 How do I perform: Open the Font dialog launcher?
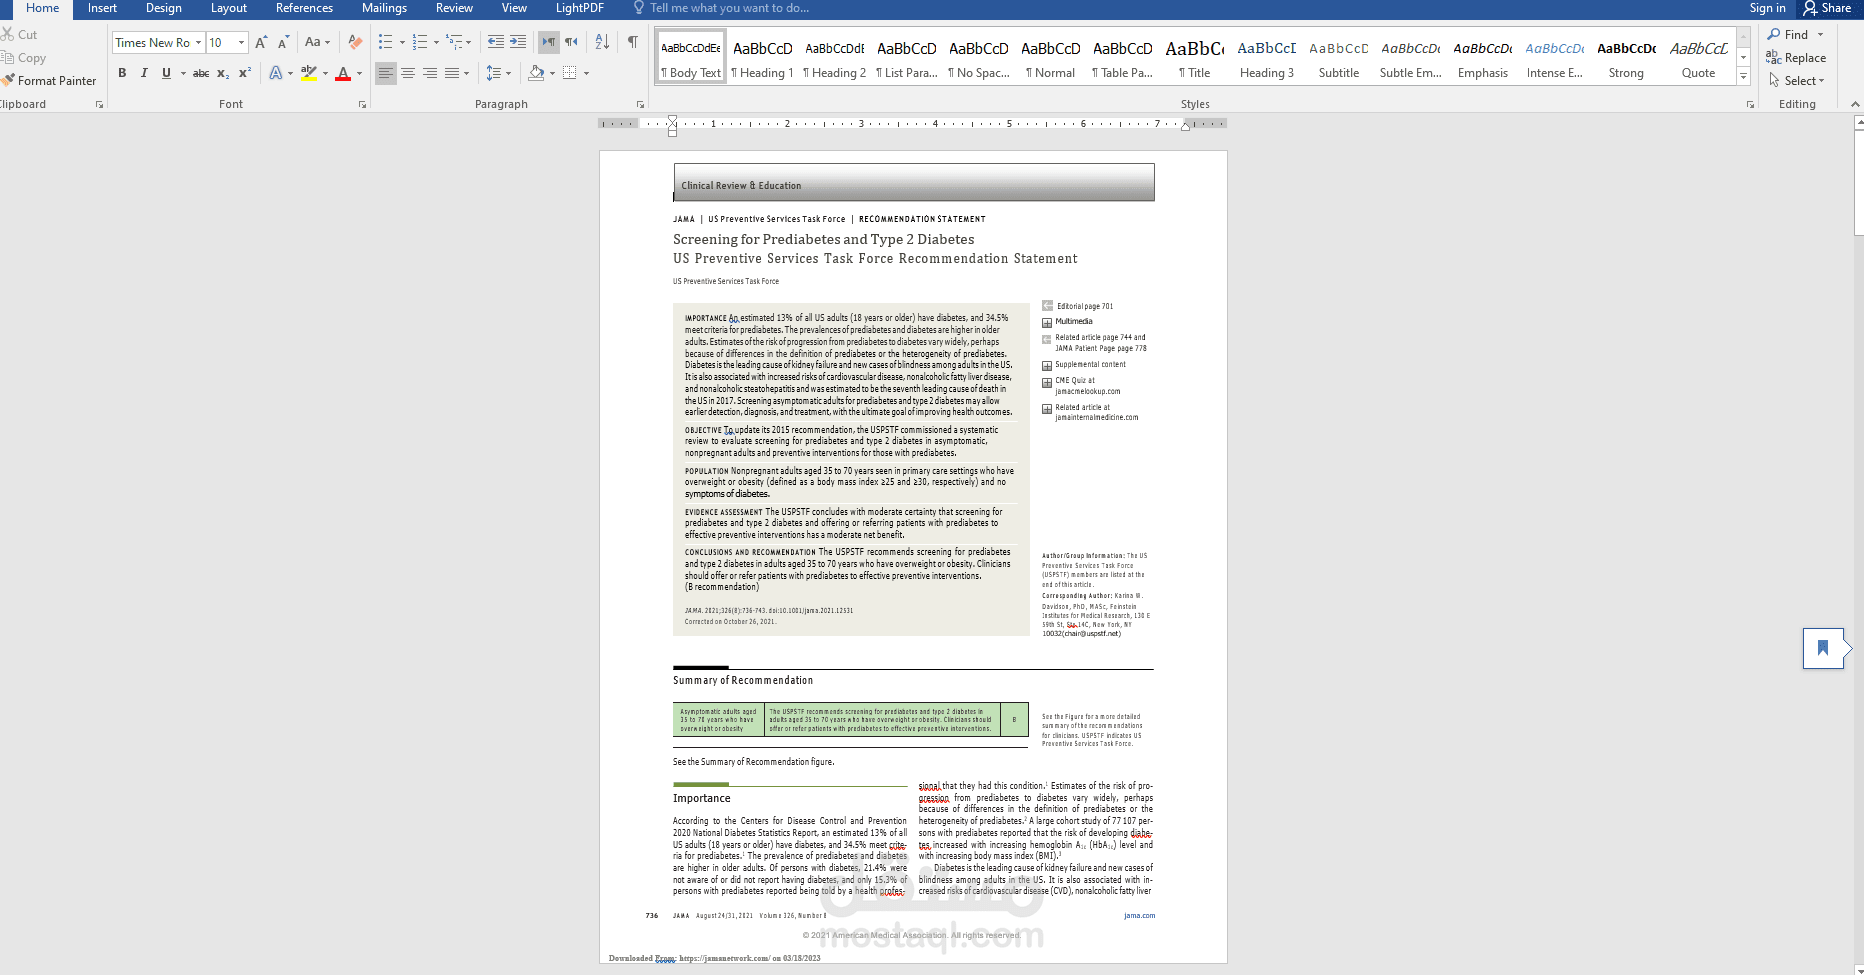(x=362, y=104)
